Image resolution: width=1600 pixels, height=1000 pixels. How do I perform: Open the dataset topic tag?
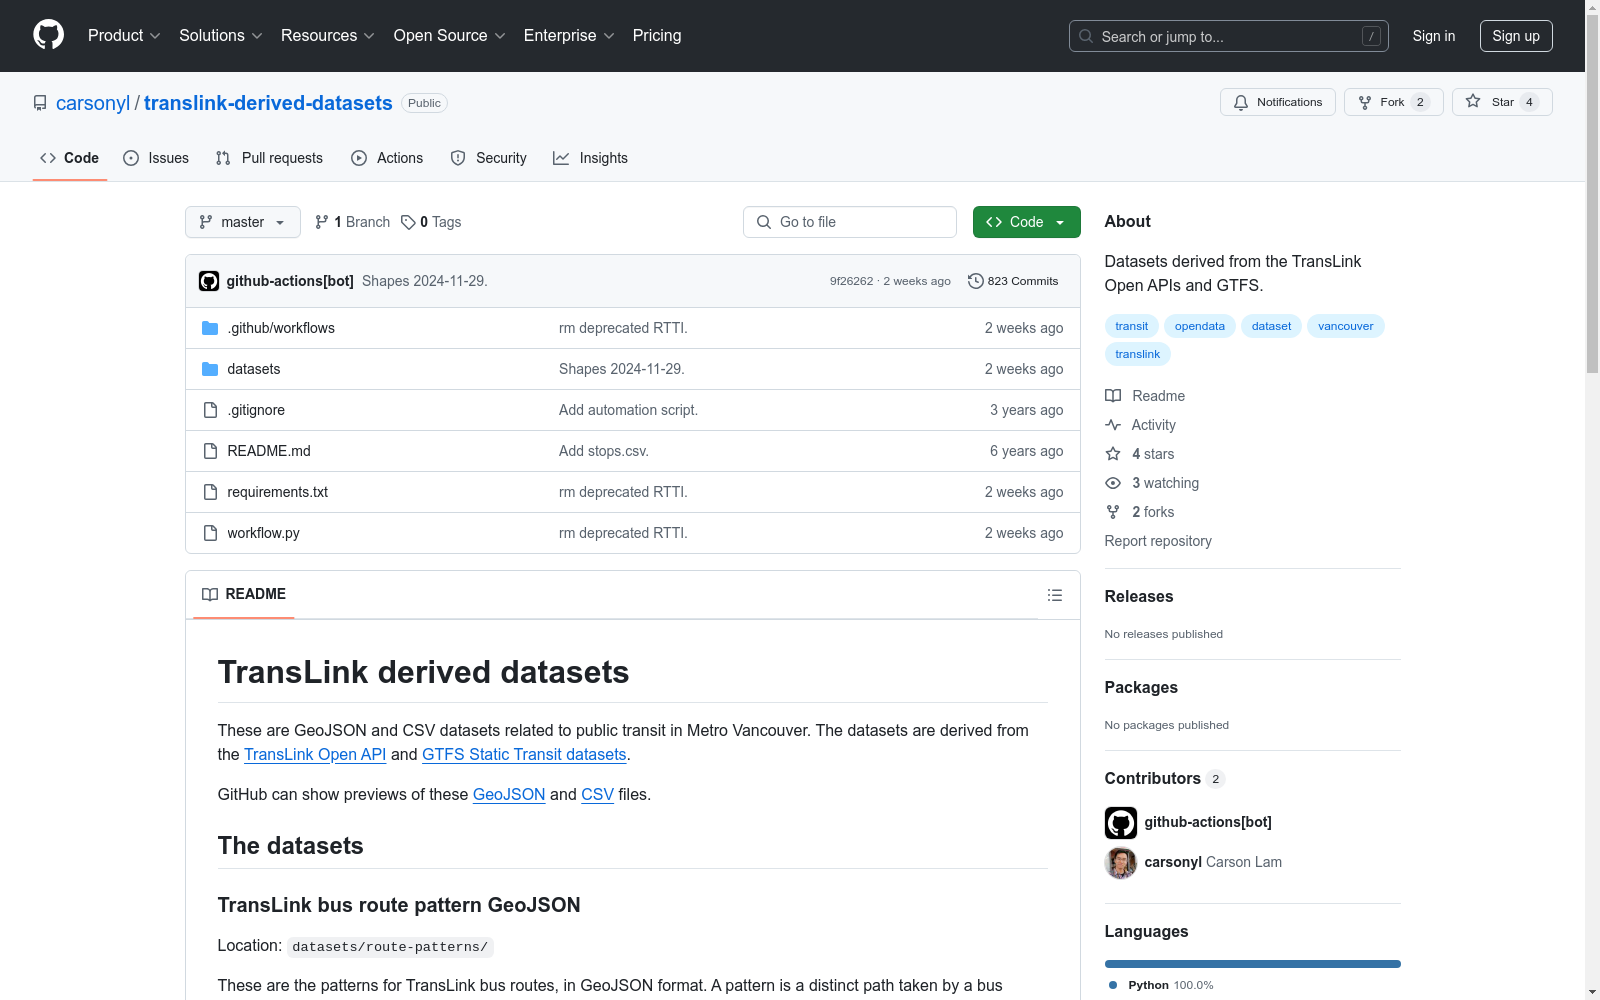pos(1271,326)
